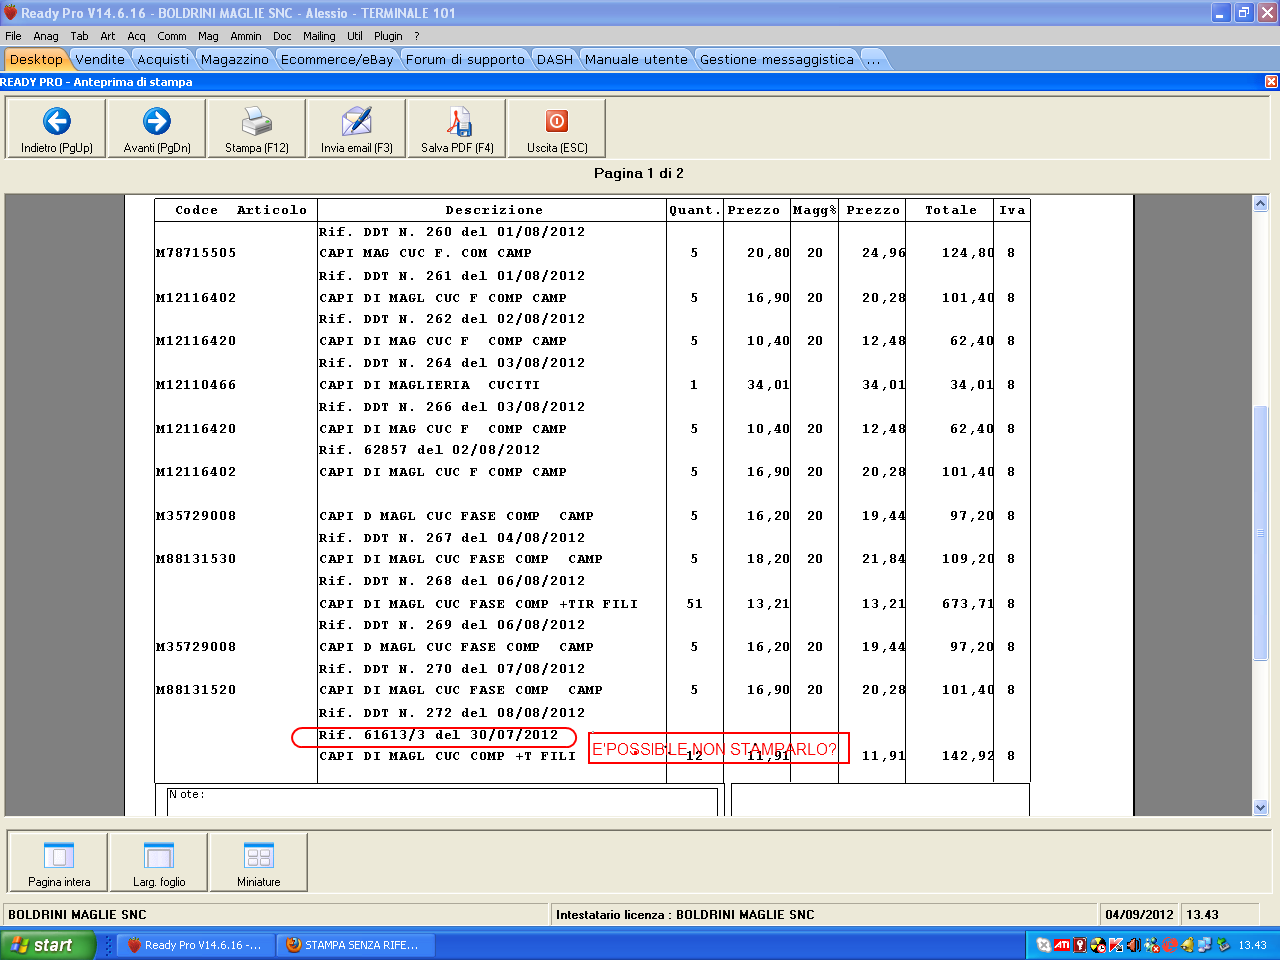The height and width of the screenshot is (960, 1280).
Task: Open the Doc menu
Action: 283,36
